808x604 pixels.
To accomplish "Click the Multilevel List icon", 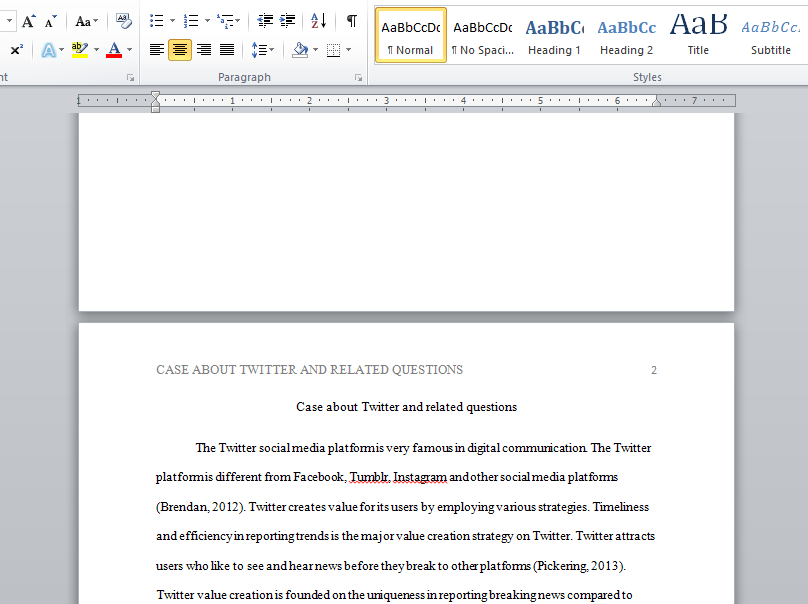I will [x=225, y=21].
